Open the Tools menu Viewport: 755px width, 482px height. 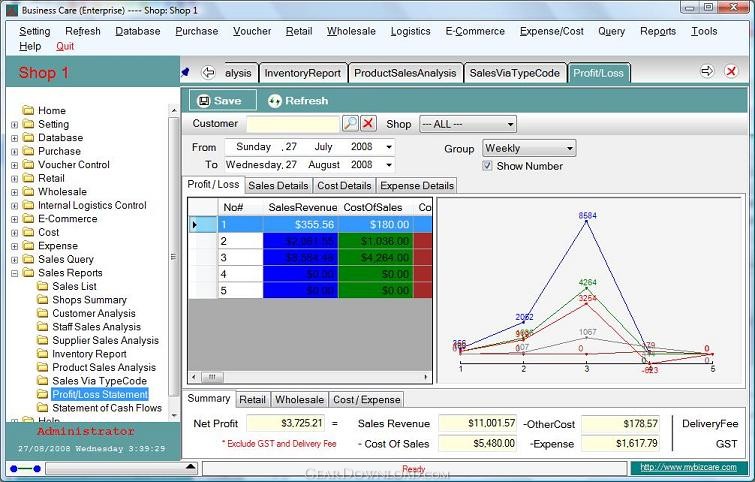coord(704,31)
